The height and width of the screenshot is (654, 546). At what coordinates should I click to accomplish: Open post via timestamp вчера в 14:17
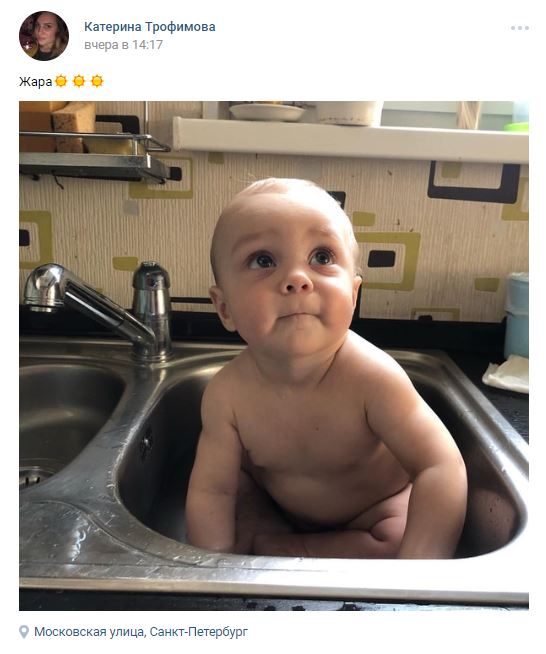coord(123,45)
